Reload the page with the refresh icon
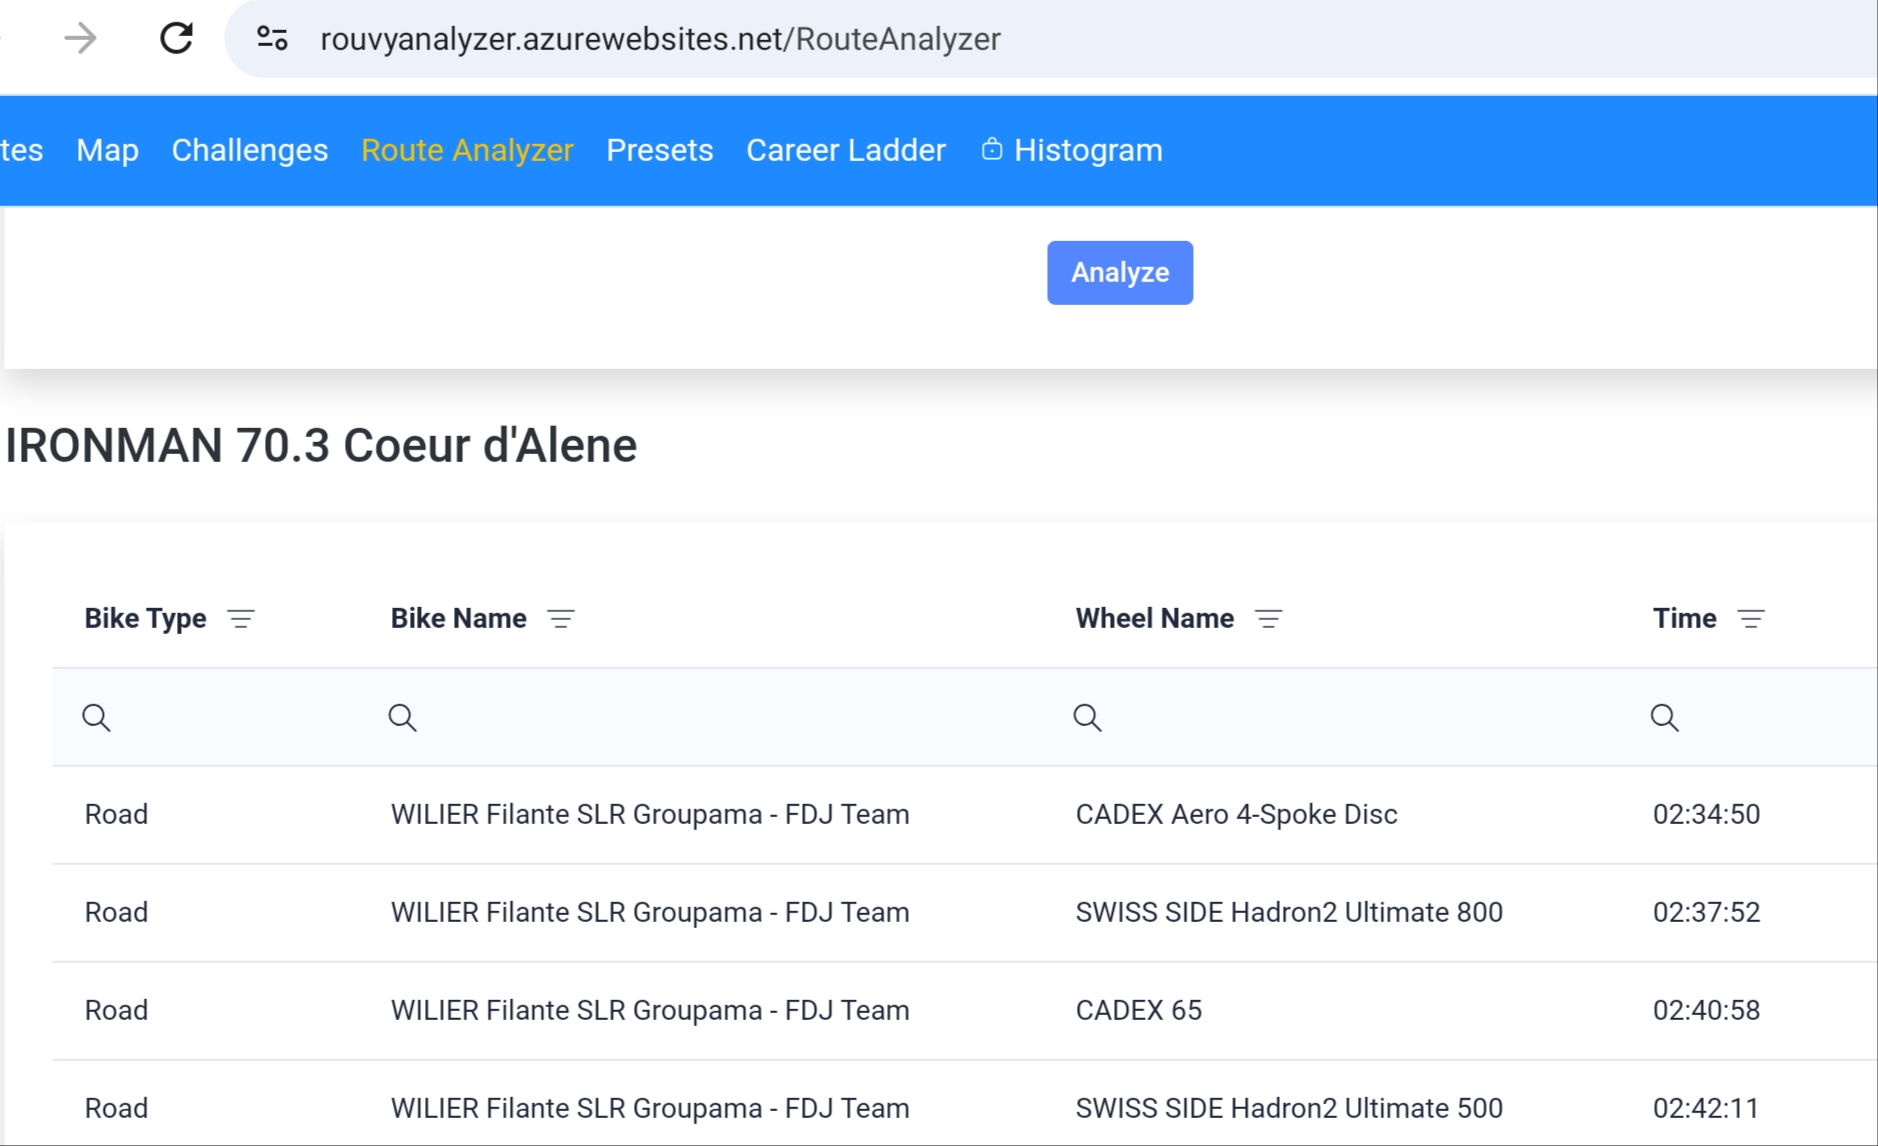Image resolution: width=1878 pixels, height=1146 pixels. coord(177,39)
